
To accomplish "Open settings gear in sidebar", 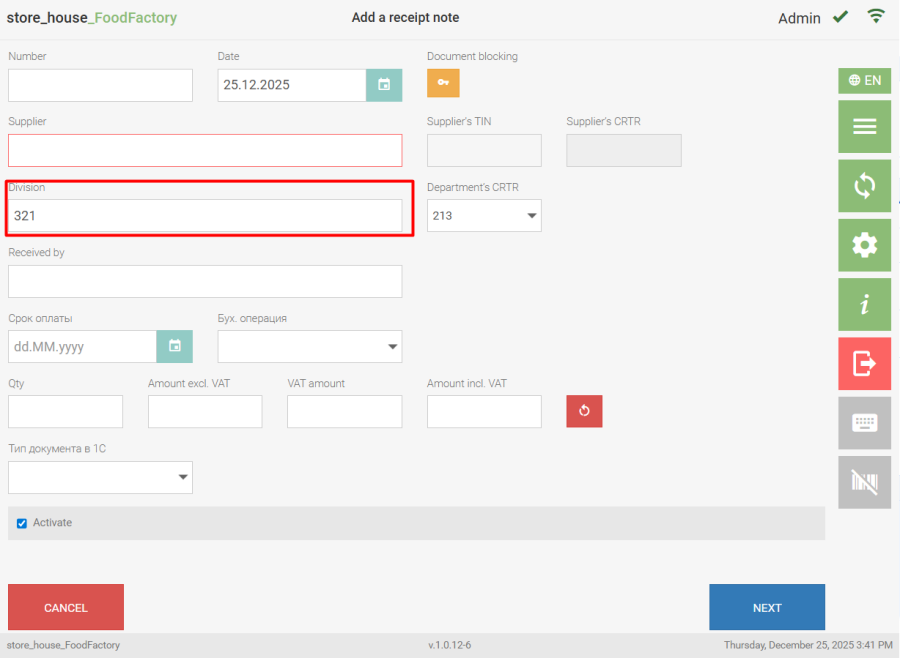I will (864, 245).
